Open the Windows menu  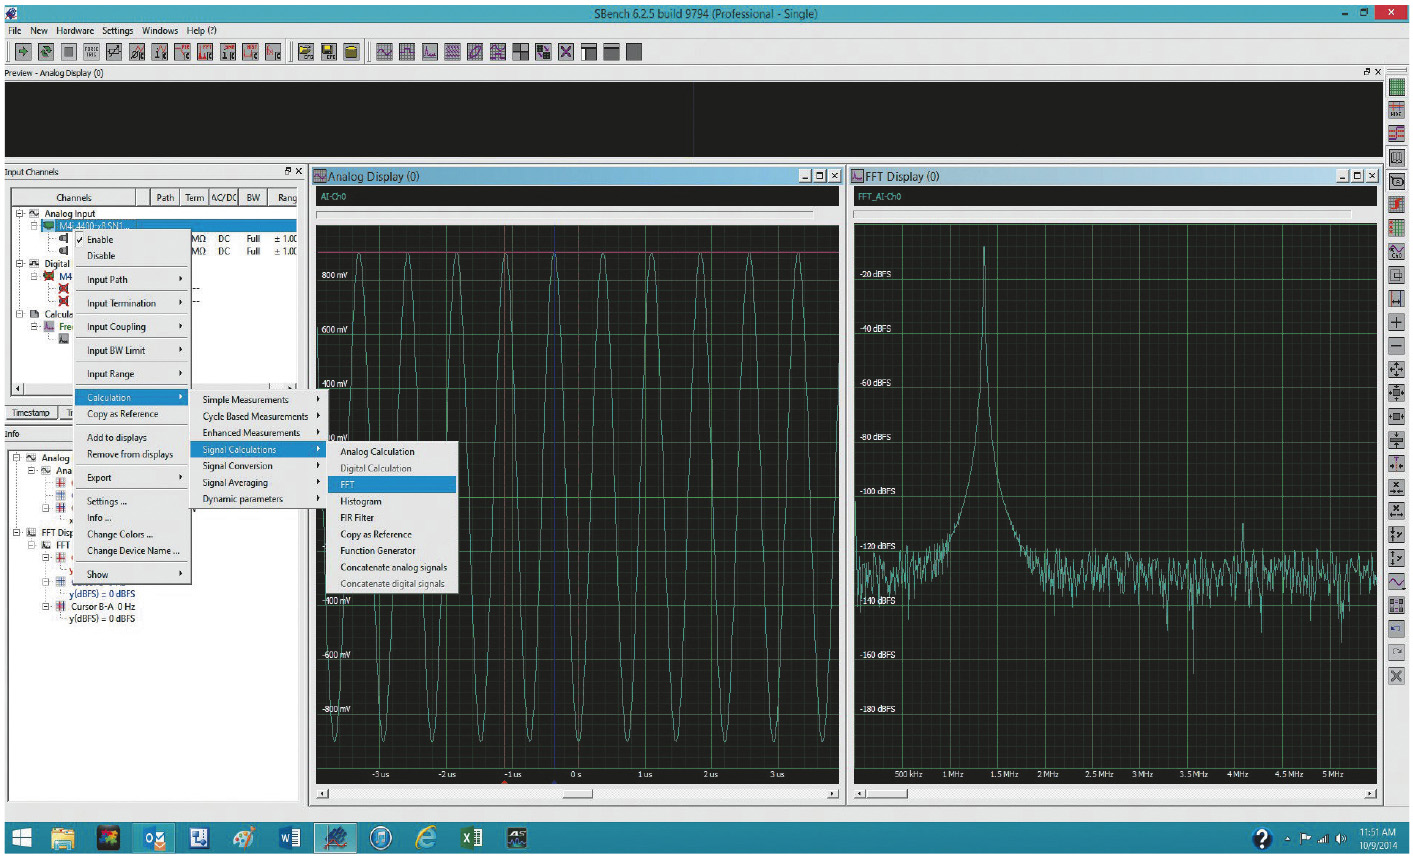[x=160, y=31]
